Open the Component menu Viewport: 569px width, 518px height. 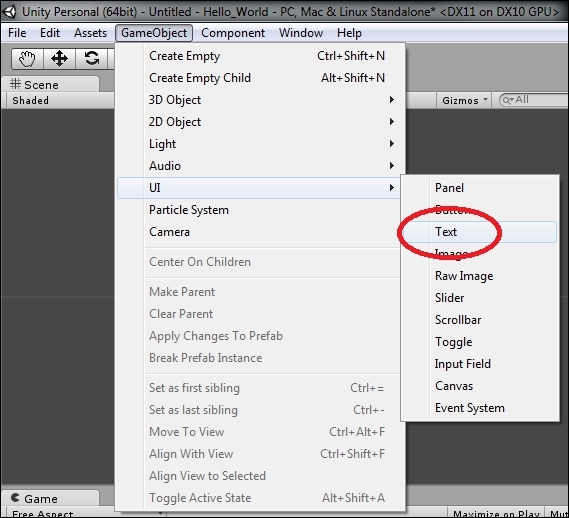[x=233, y=33]
